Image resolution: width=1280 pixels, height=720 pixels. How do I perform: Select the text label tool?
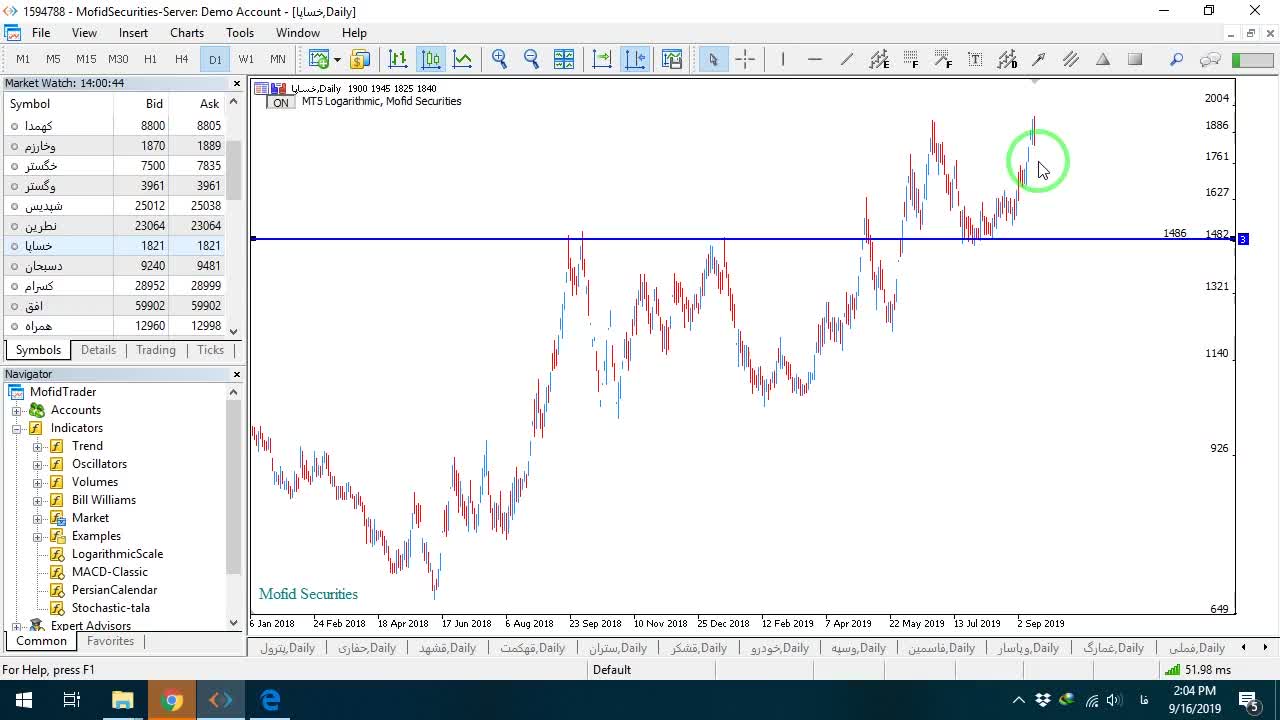pyautogui.click(x=975, y=59)
